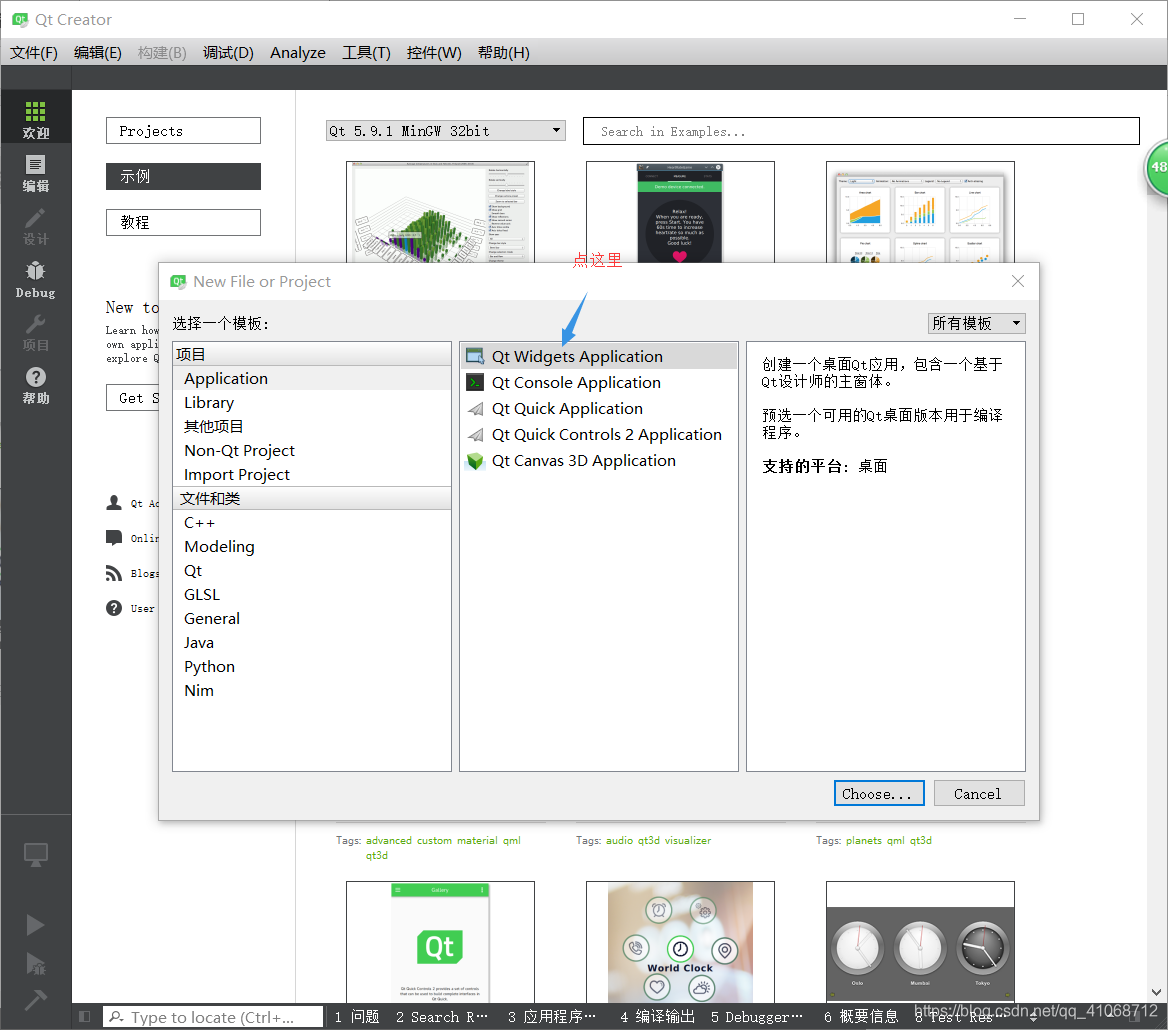Open the 文件(F) menu
The width and height of the screenshot is (1168, 1030).
(34, 53)
